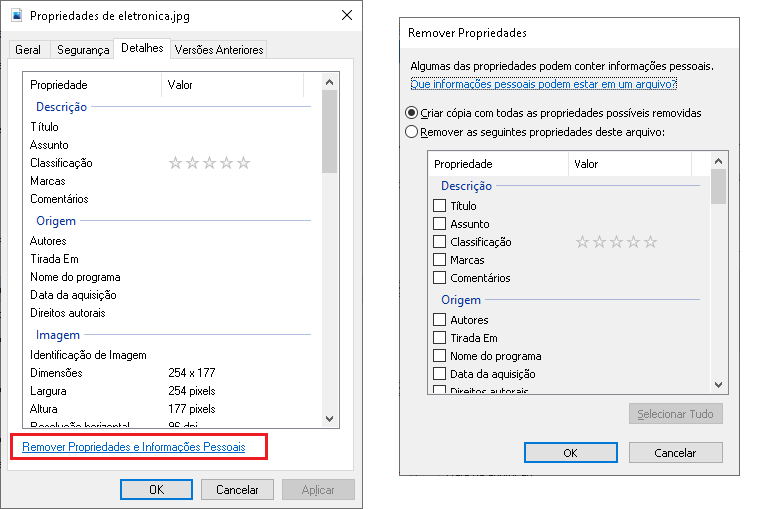Click OK in Remover Propriedades dialog

click(570, 452)
